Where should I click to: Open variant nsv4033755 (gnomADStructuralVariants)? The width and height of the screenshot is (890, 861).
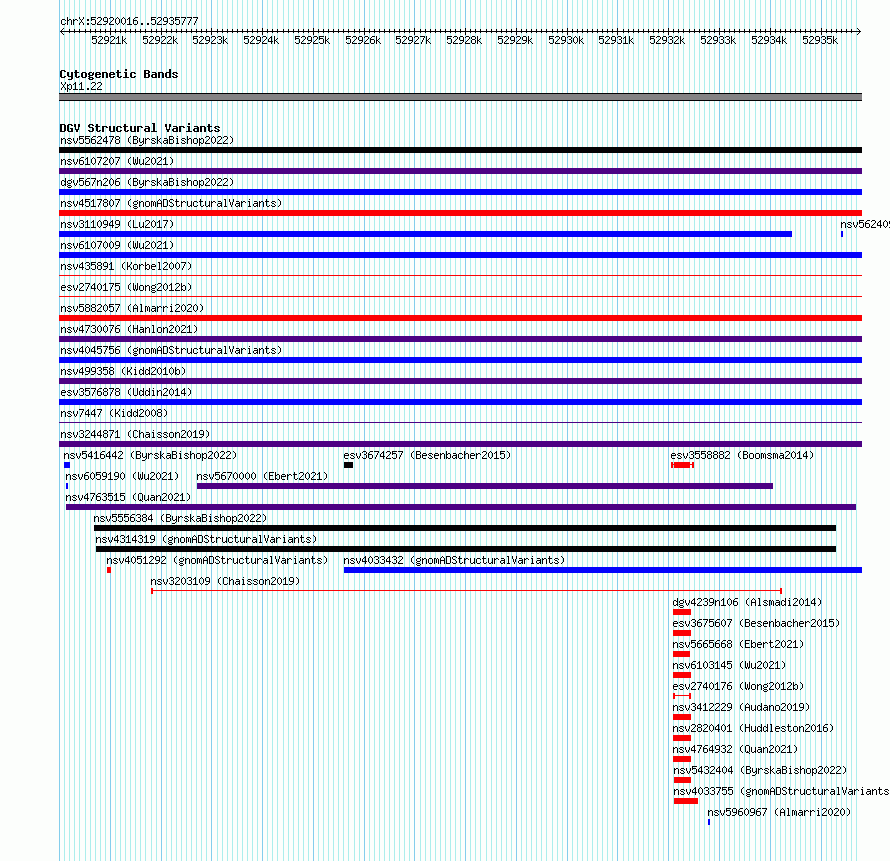pyautogui.click(x=782, y=791)
